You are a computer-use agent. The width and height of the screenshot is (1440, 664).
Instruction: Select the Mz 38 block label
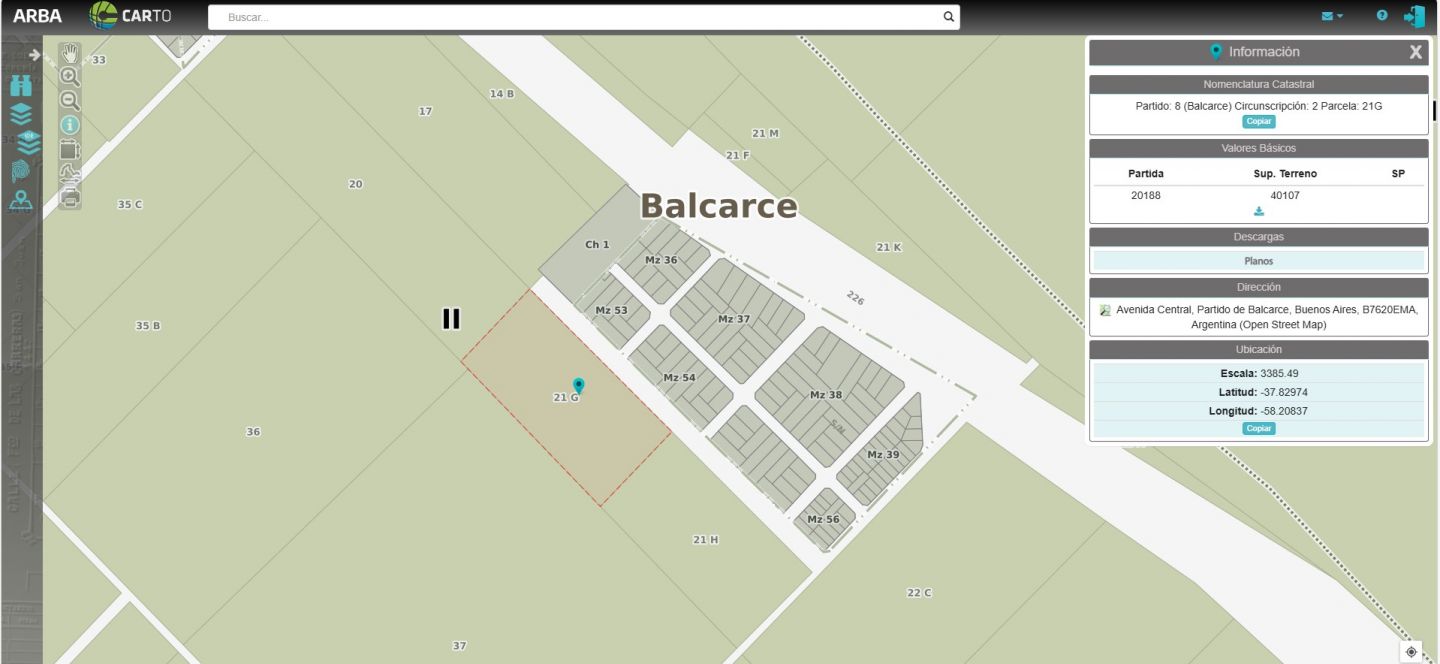point(826,395)
